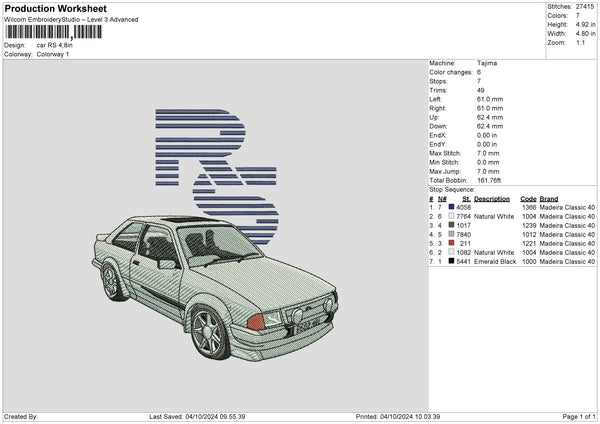
Task: Pick the white swatch in the 1082 row
Action: 451,252
